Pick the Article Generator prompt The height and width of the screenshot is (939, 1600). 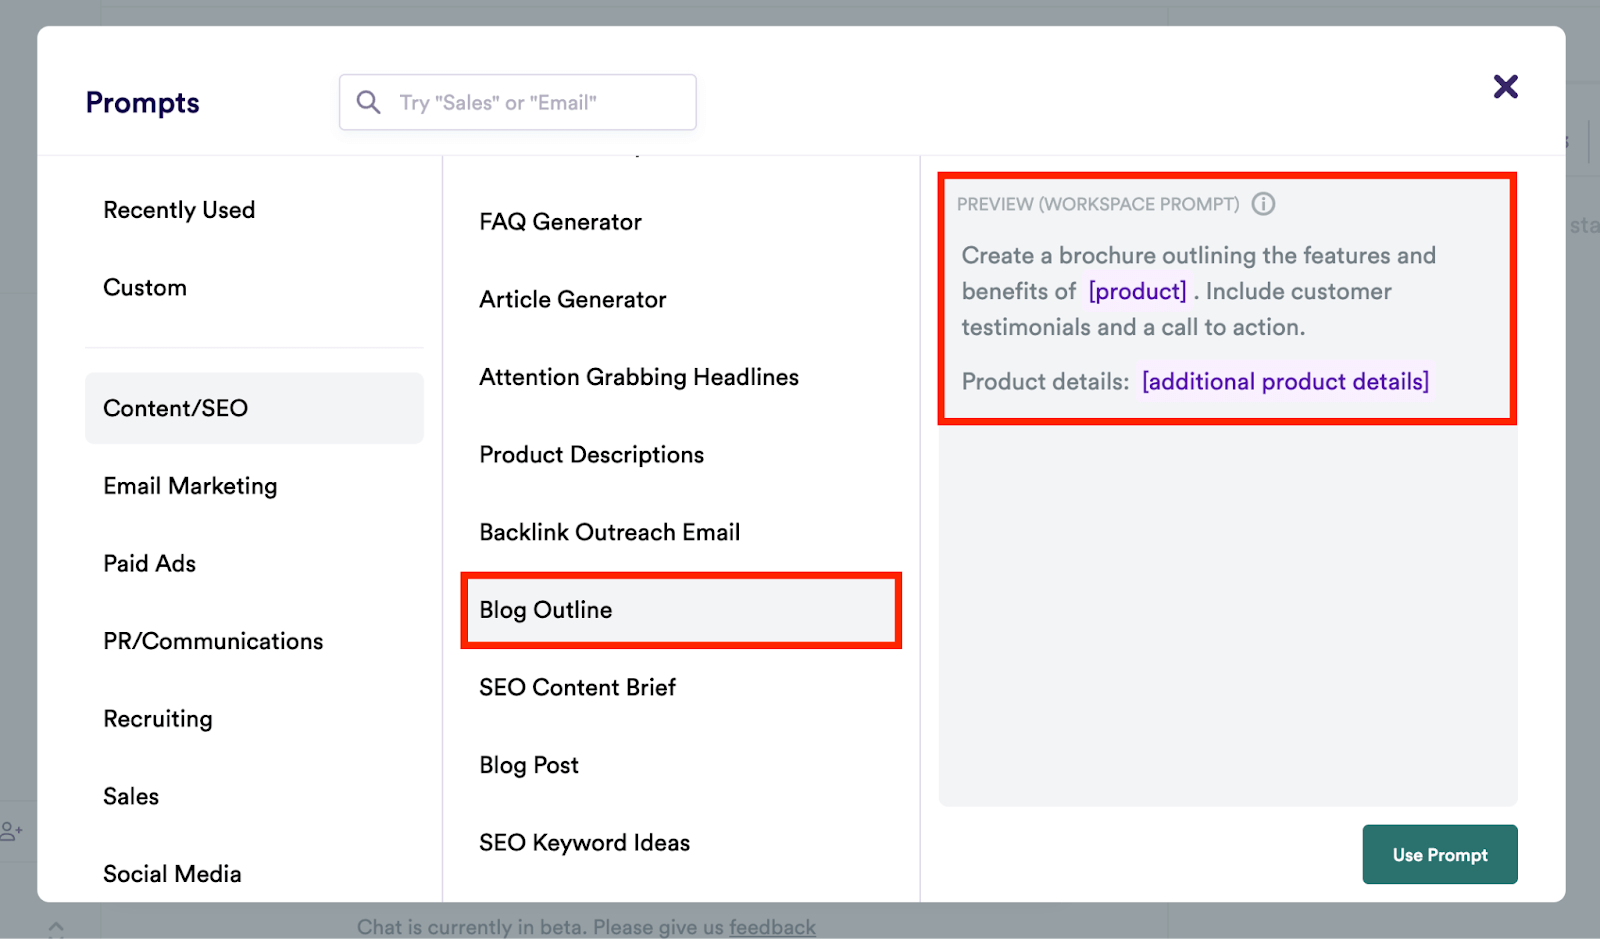click(x=572, y=300)
